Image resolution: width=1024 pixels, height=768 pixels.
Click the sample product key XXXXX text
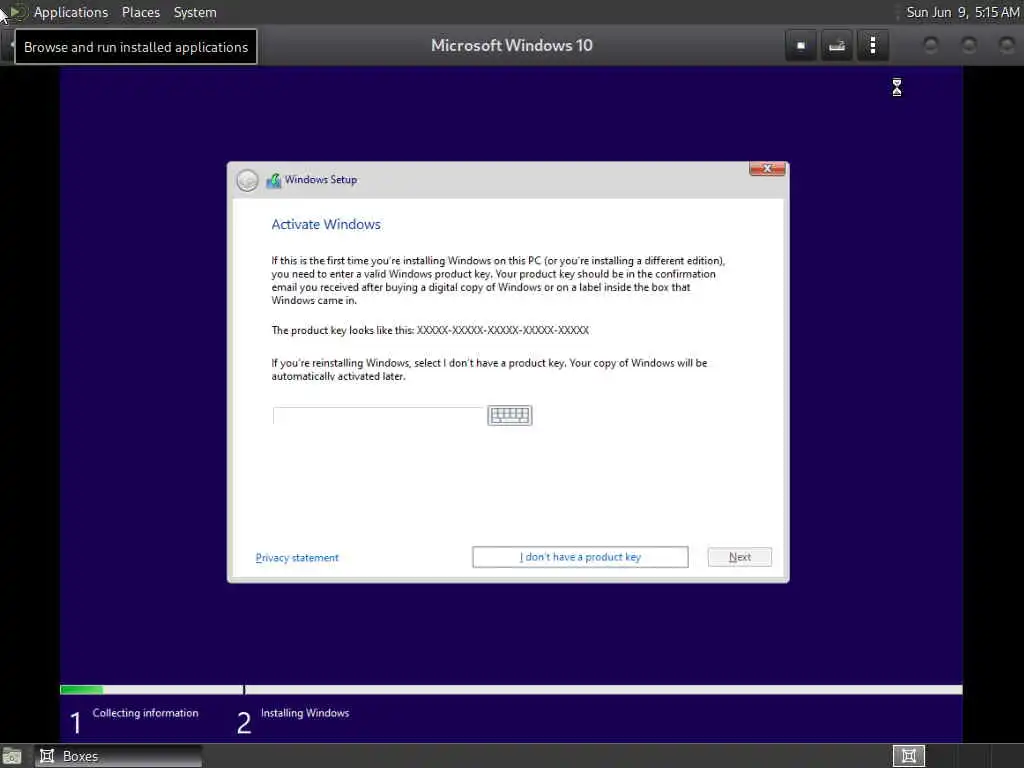(x=503, y=330)
